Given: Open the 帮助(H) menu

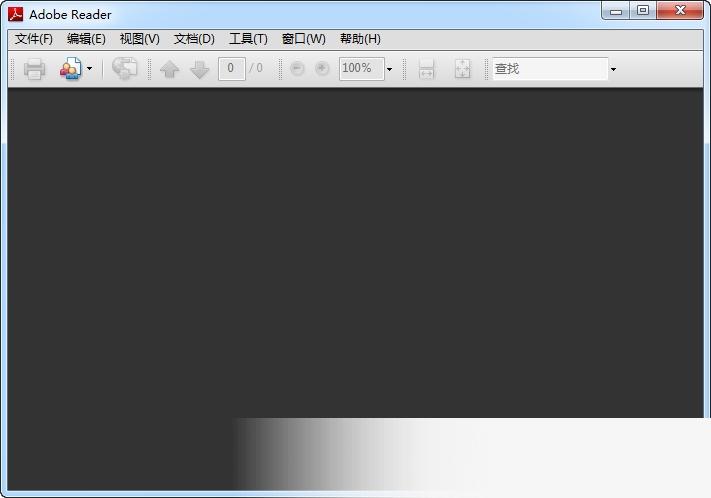Looking at the screenshot, I should [x=360, y=39].
